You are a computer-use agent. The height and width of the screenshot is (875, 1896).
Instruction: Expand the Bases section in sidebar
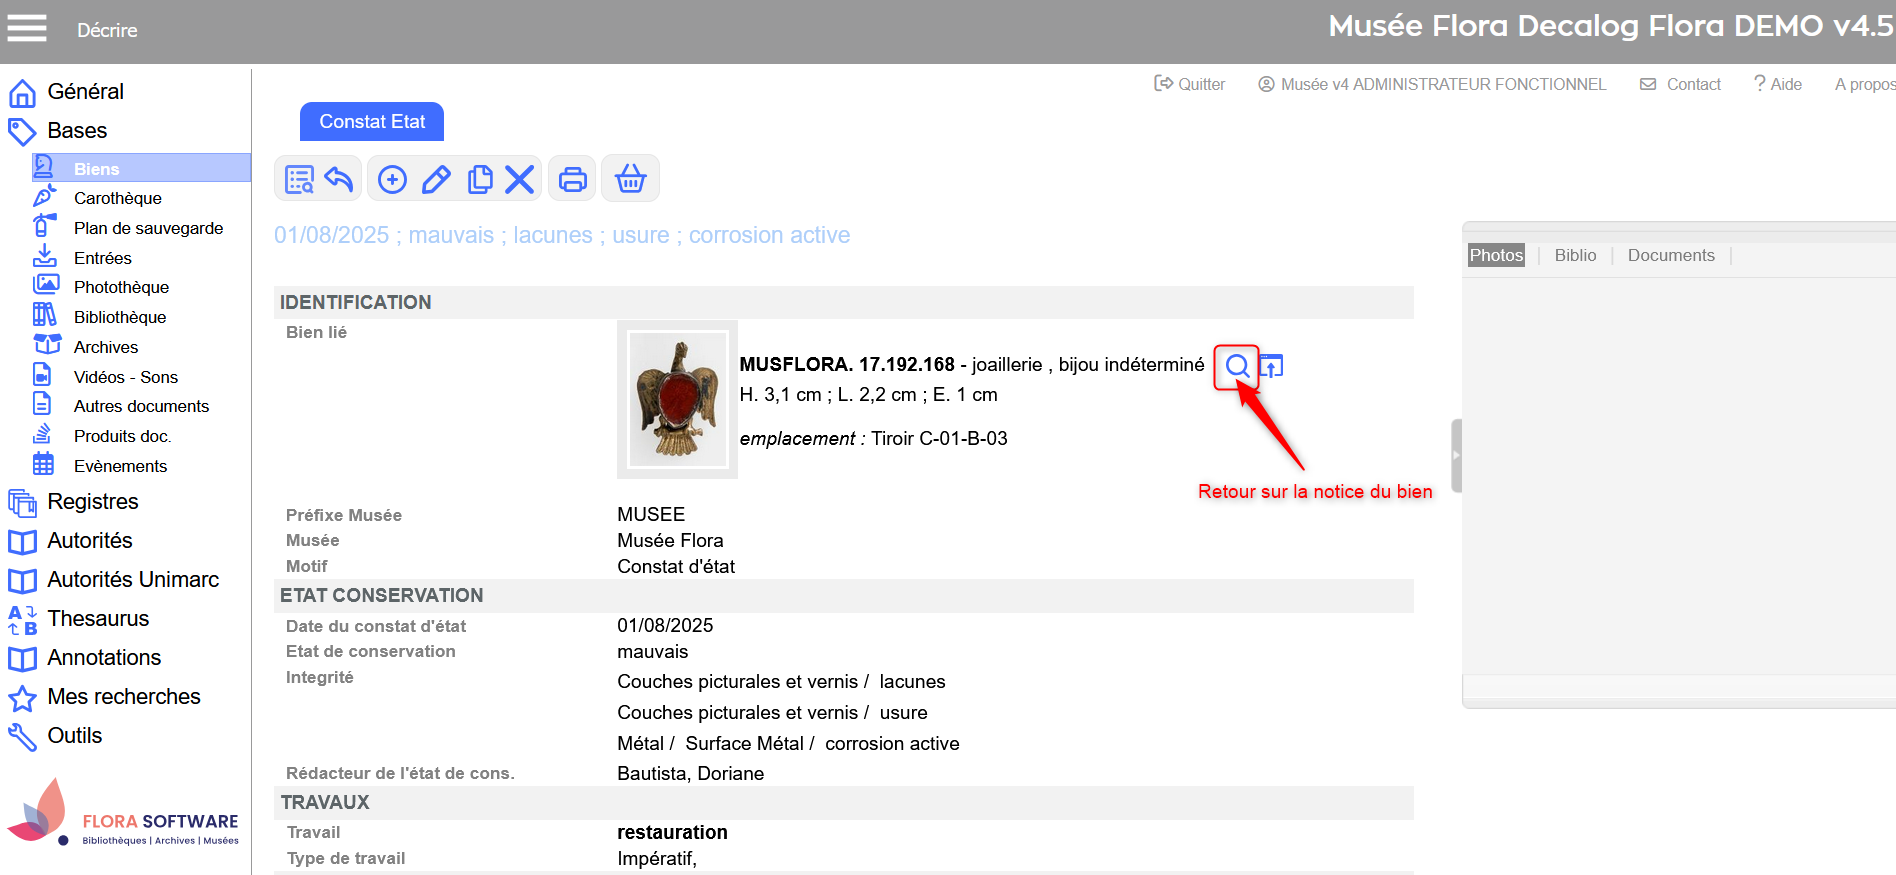77,131
